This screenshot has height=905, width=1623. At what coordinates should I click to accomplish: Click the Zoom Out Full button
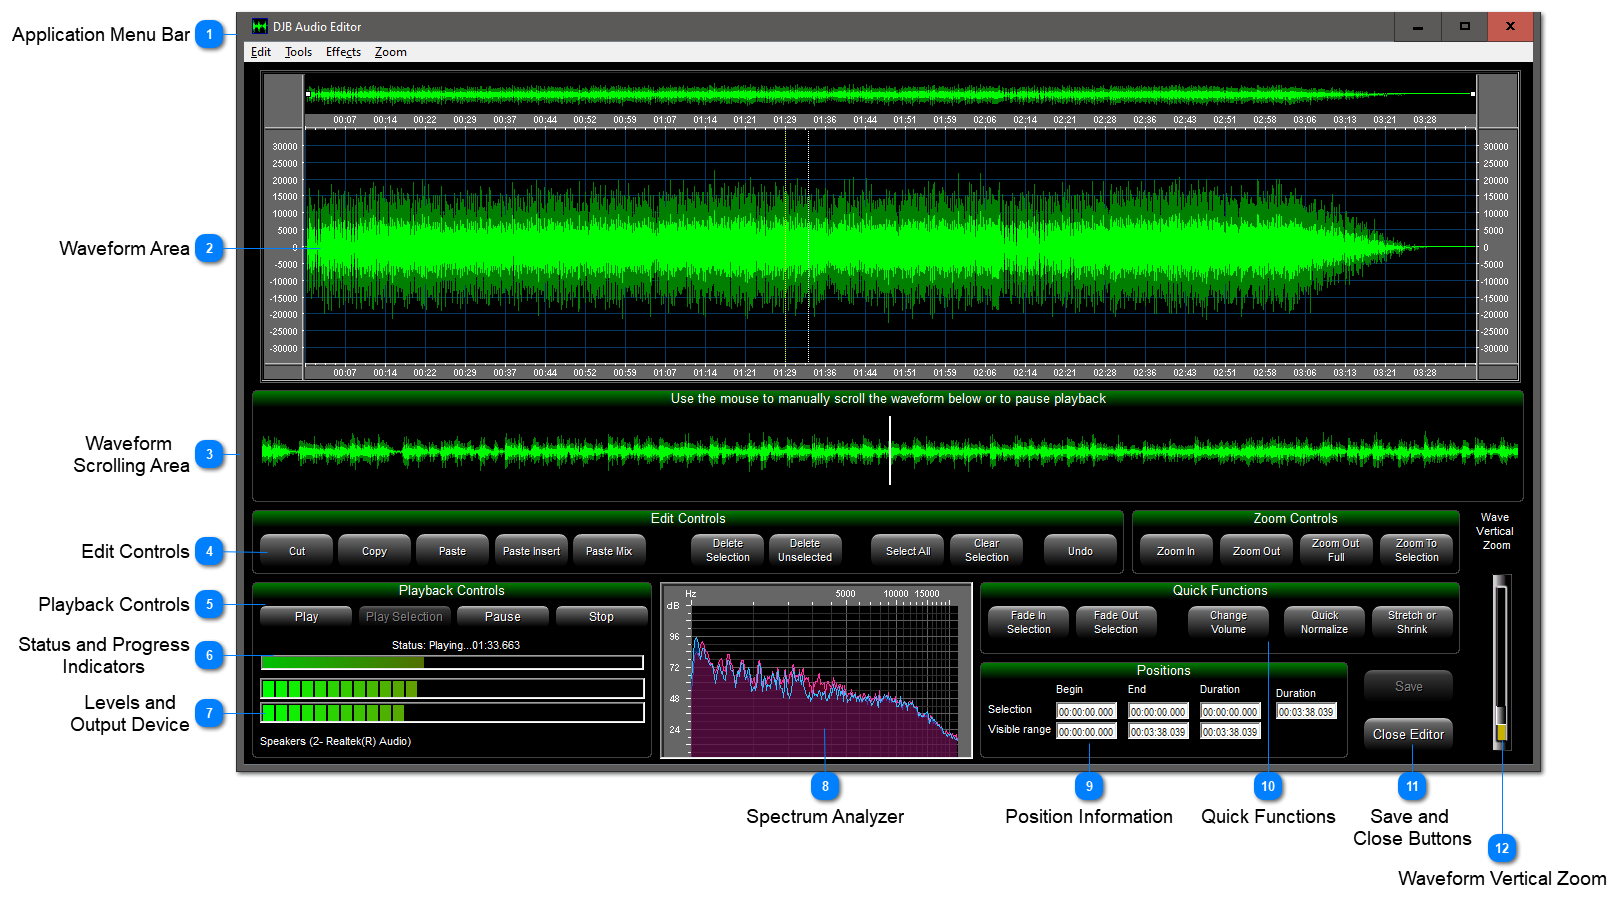(1336, 551)
